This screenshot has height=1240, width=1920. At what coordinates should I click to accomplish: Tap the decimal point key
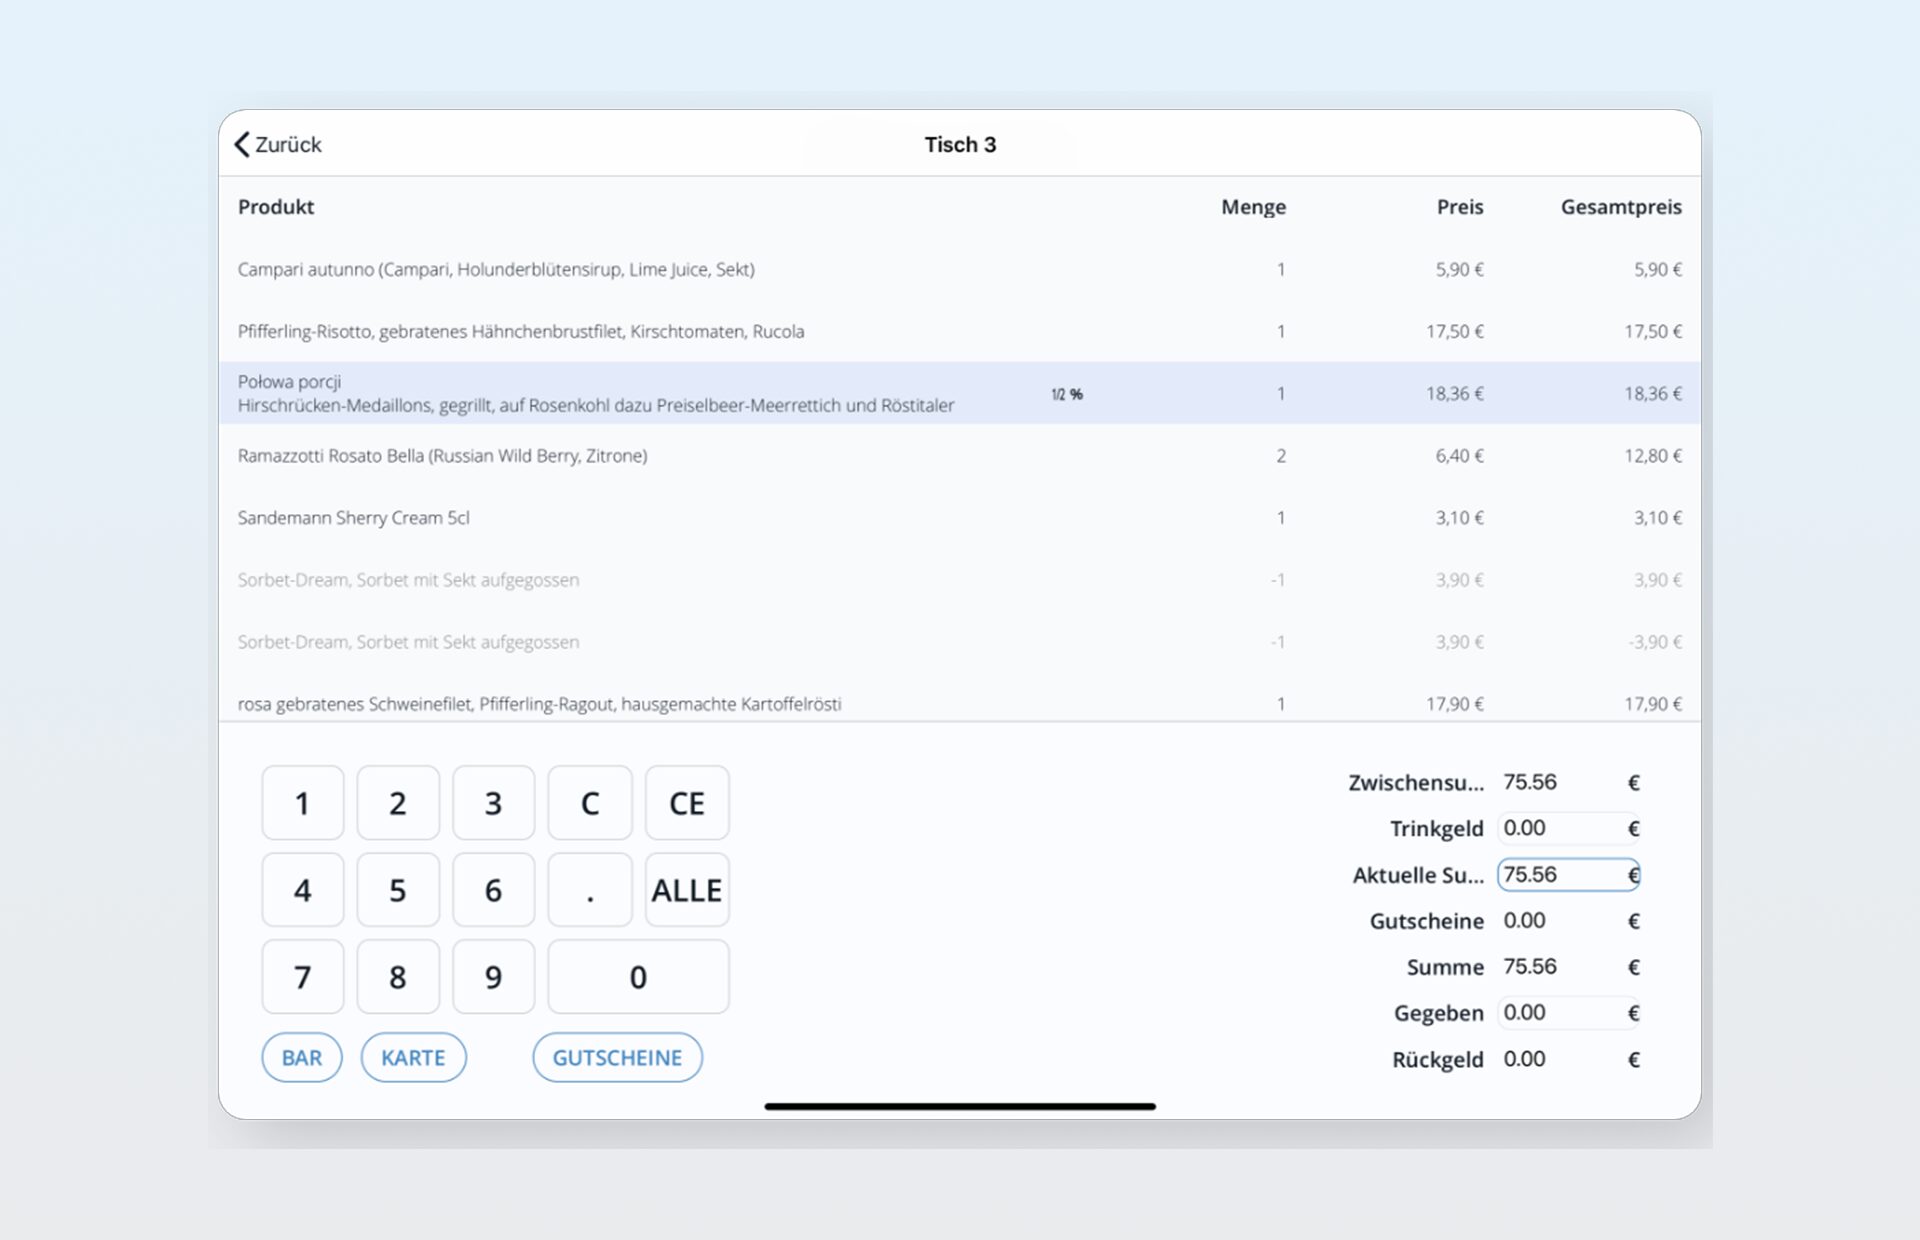590,890
